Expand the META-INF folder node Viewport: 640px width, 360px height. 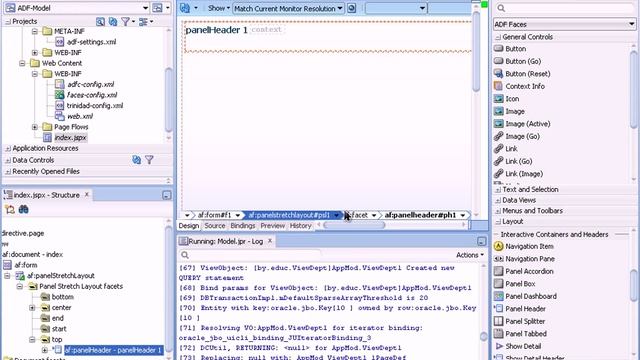35,31
